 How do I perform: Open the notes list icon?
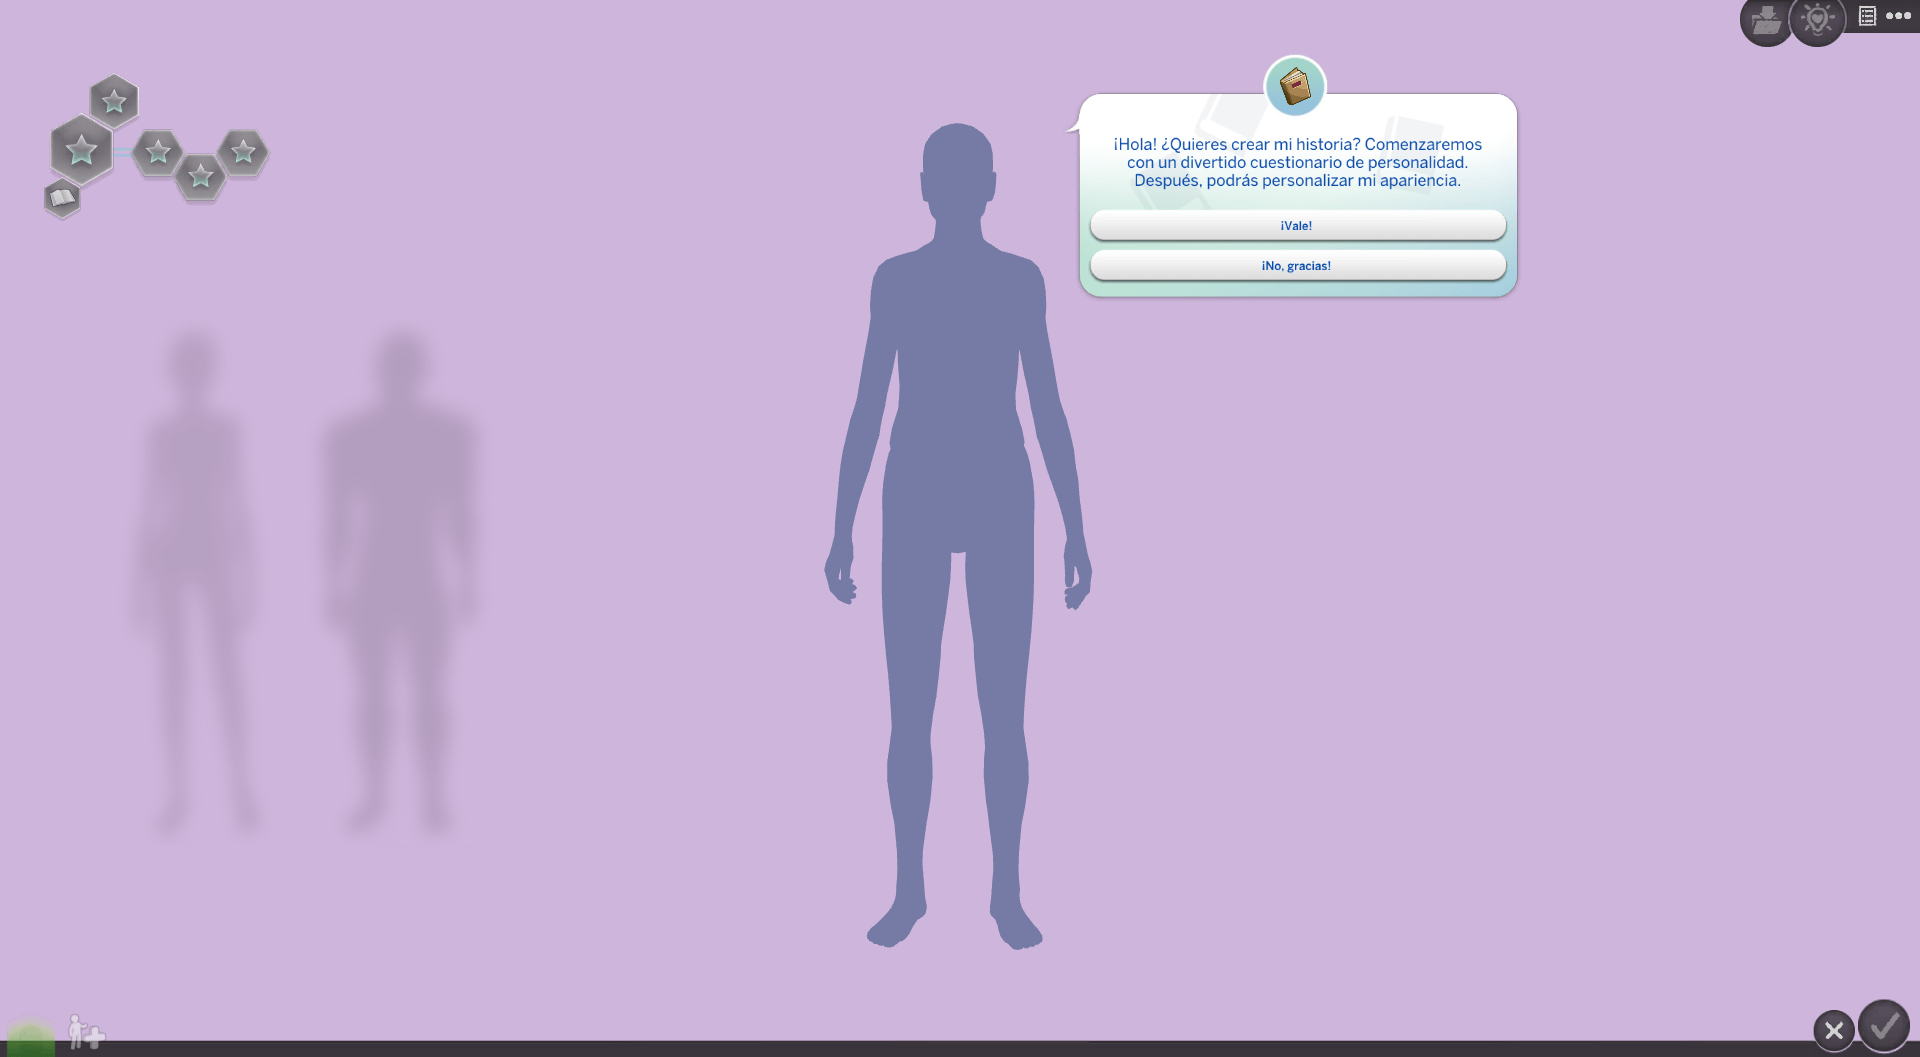tap(1867, 16)
